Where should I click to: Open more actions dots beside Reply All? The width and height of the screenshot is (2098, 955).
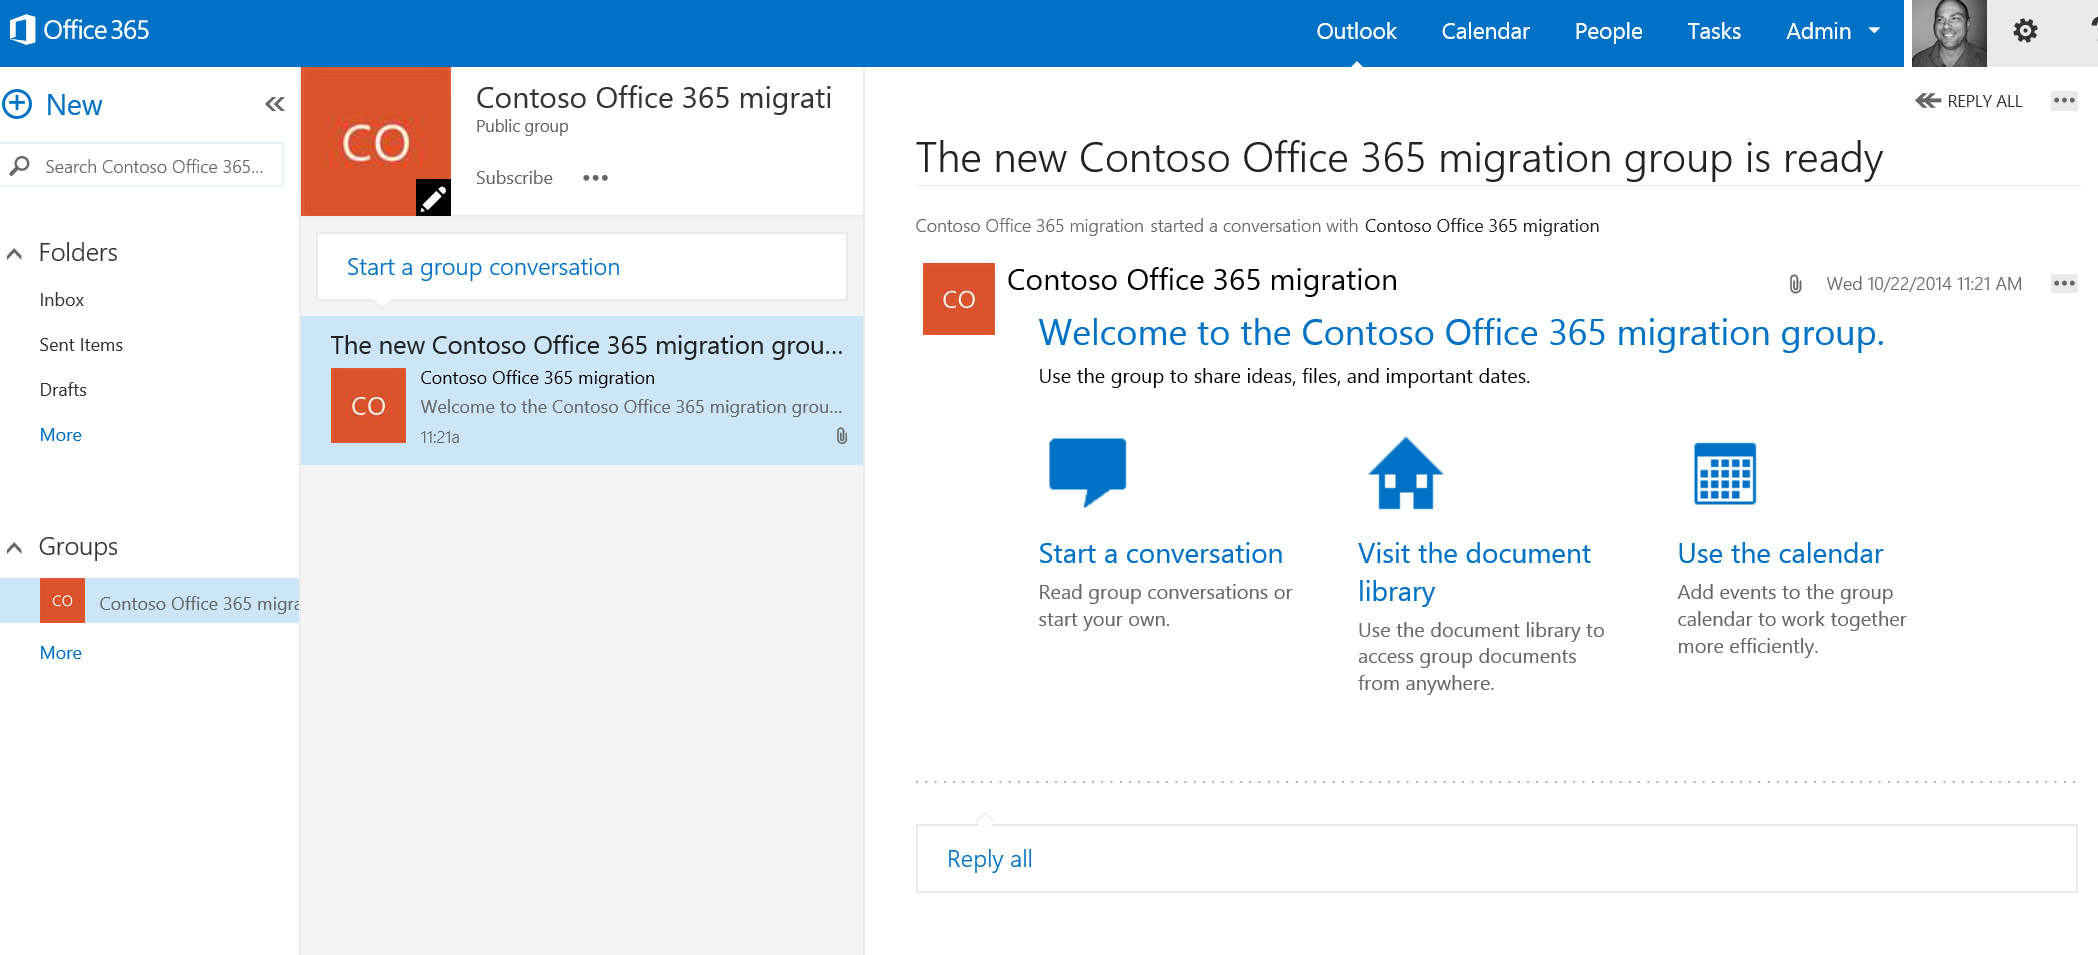(x=2064, y=100)
